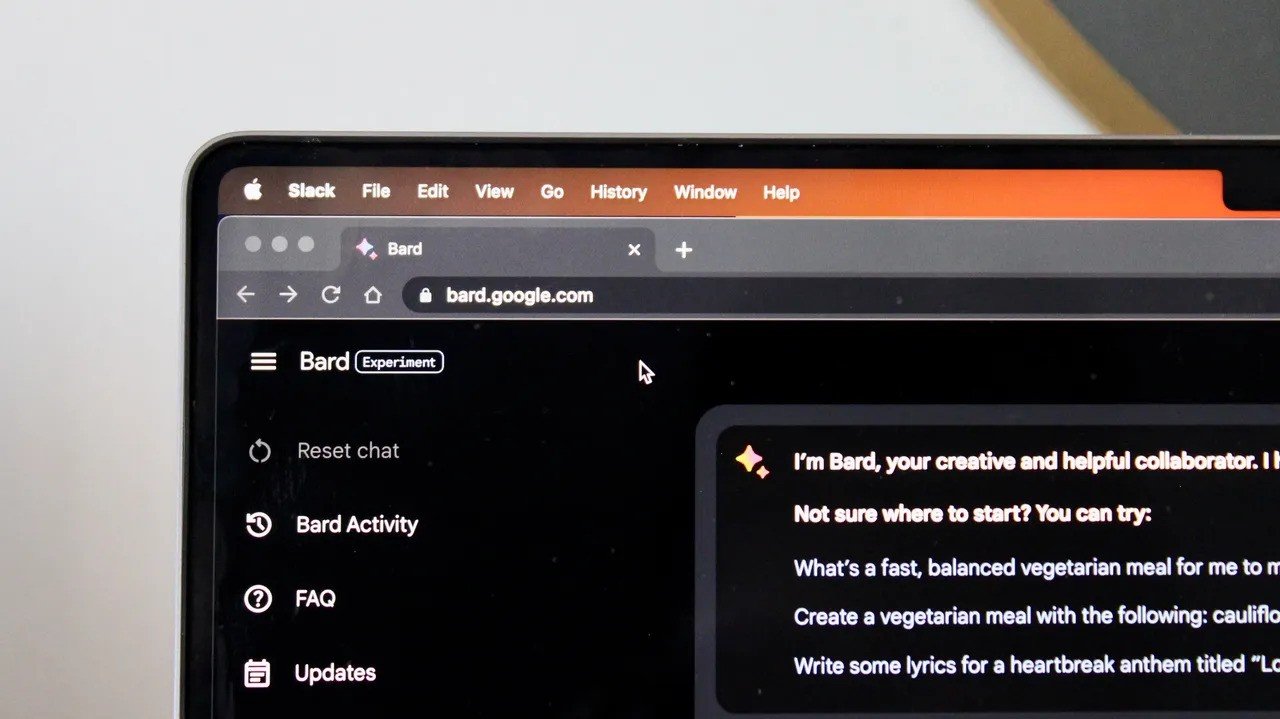Go to the browser home page
Screen dimensions: 1280x719
point(373,295)
